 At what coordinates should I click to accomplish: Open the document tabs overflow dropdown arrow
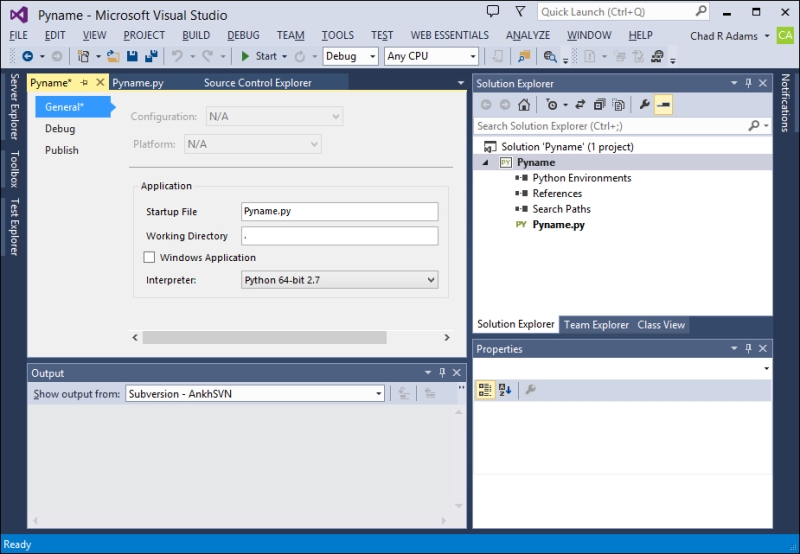[461, 83]
